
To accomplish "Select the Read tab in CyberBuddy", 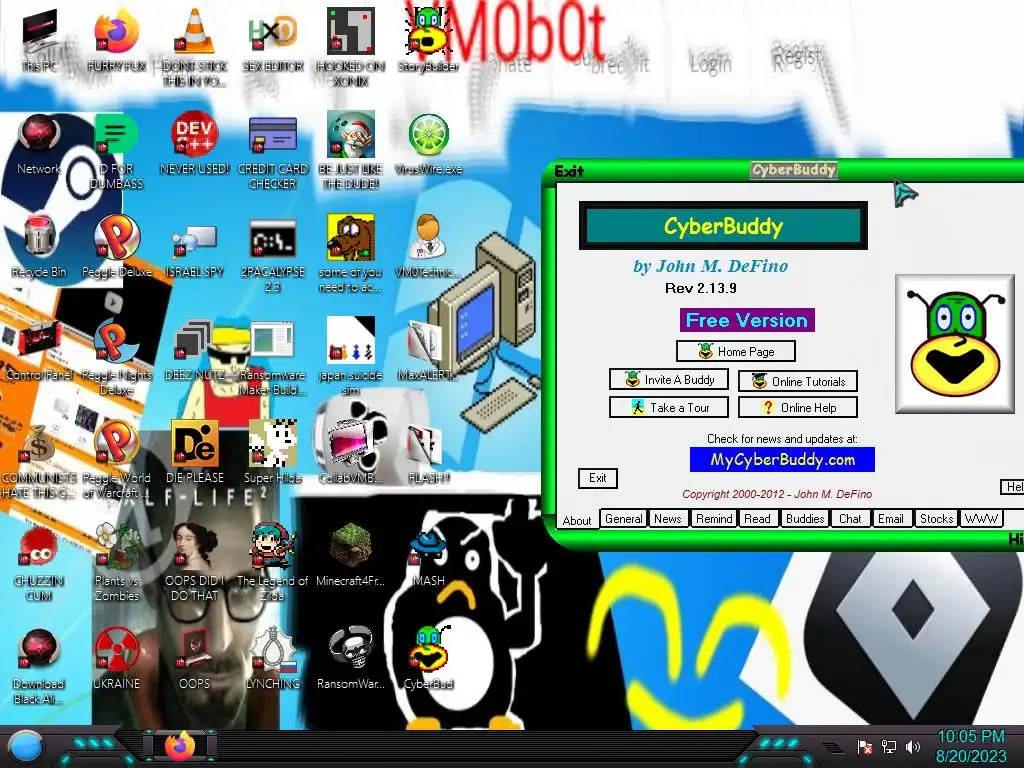I will pos(757,519).
